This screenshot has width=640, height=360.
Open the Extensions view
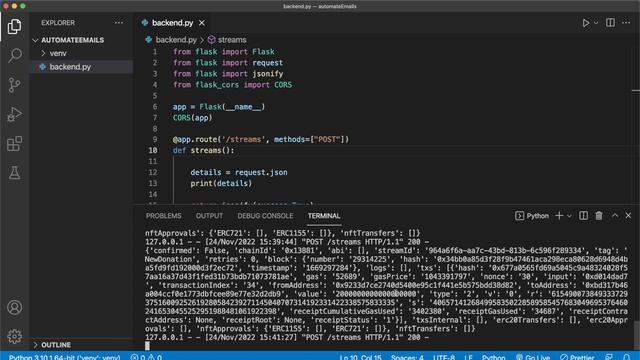click(14, 144)
